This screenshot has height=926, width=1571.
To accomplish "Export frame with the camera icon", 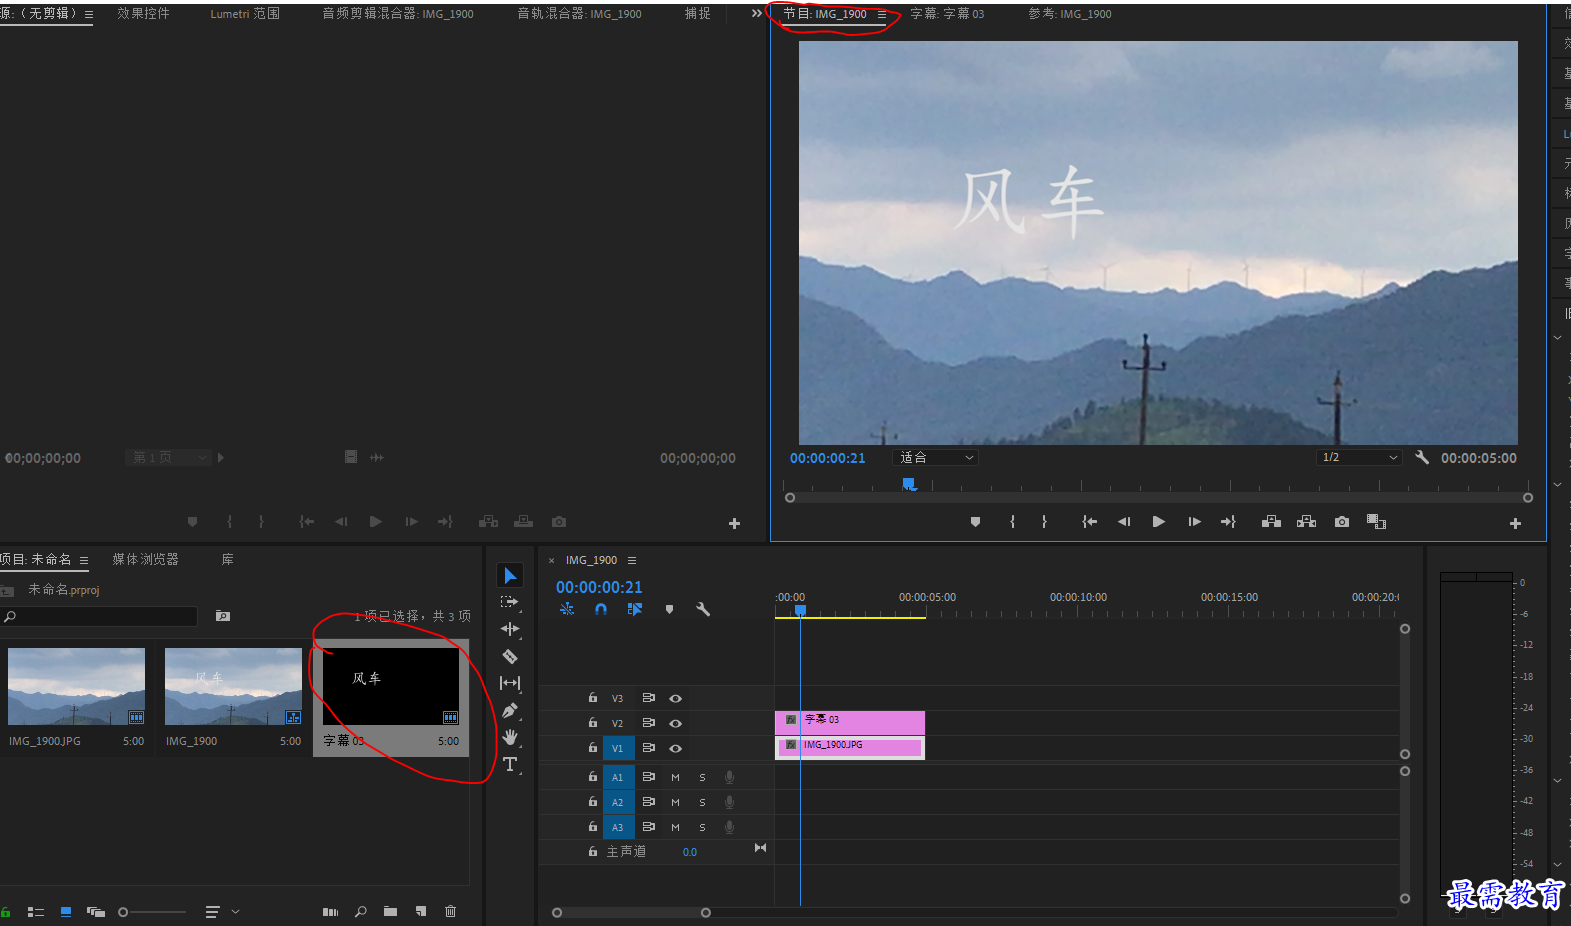I will pyautogui.click(x=1342, y=522).
